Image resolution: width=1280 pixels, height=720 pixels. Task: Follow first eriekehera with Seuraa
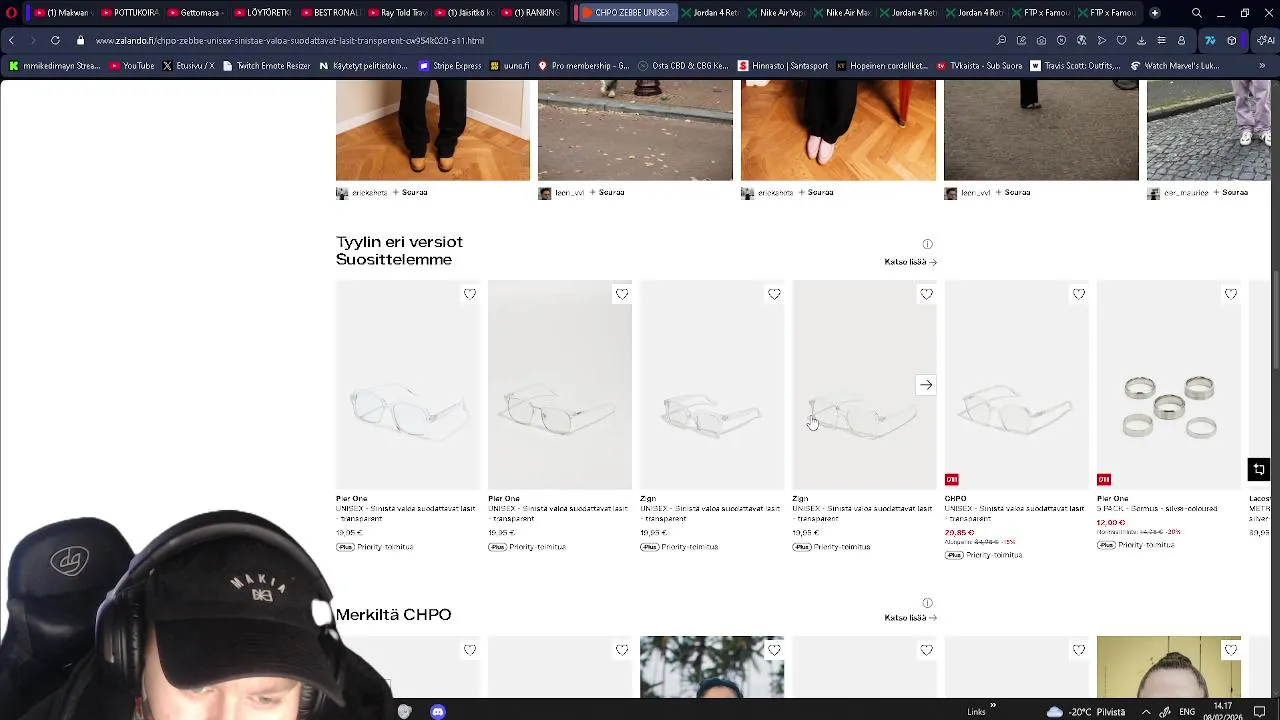pyautogui.click(x=410, y=192)
